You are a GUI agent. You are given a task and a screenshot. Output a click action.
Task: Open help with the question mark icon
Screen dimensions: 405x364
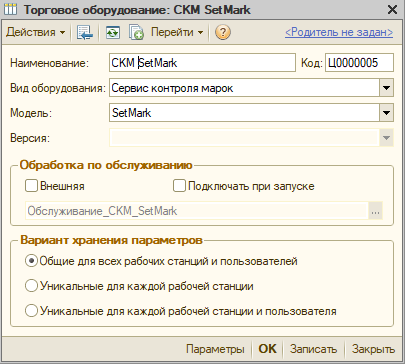coord(223,32)
